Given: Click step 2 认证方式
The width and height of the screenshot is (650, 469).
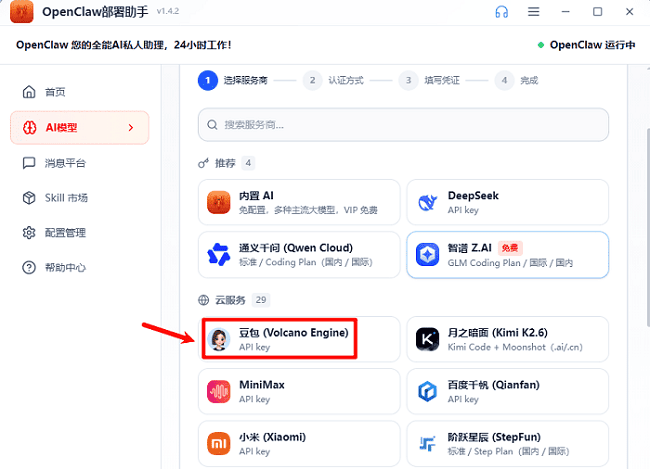Looking at the screenshot, I should (x=333, y=80).
